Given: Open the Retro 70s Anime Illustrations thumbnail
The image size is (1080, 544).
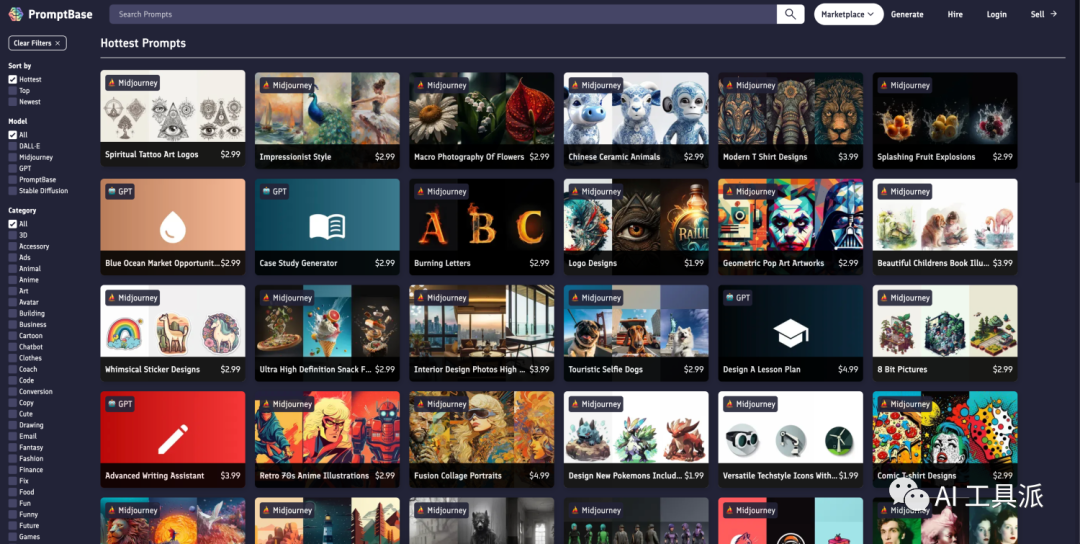Looking at the screenshot, I should [x=327, y=427].
